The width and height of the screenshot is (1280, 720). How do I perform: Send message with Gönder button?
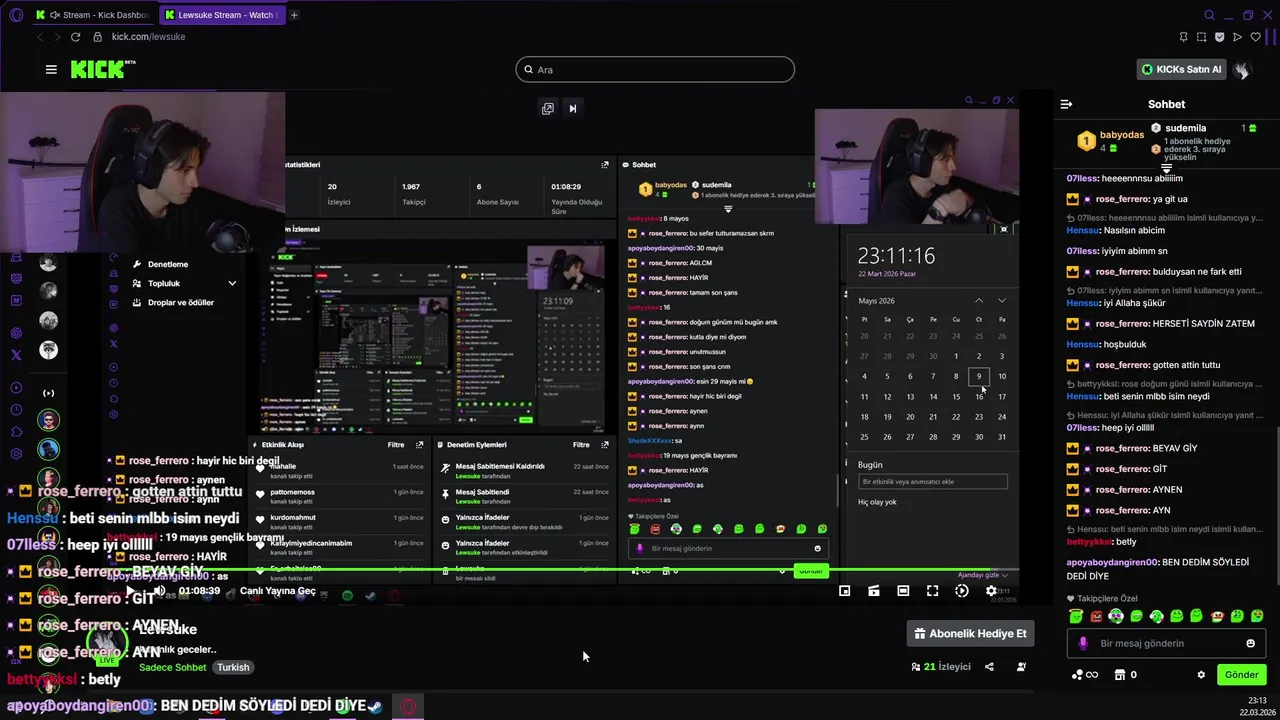tap(1241, 675)
